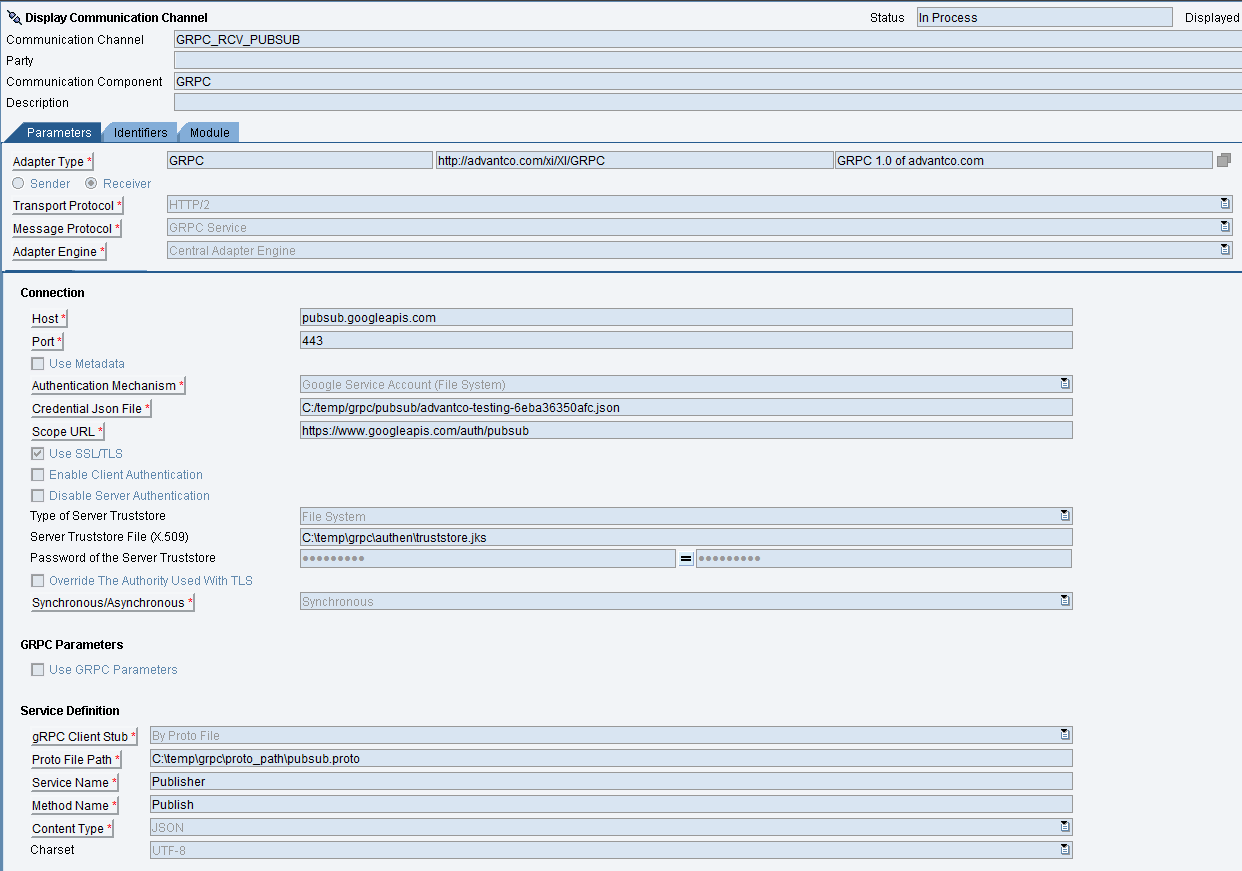This screenshot has height=871, width=1242.
Task: Click the Display Communication Channel header icon
Action: (x=13, y=16)
